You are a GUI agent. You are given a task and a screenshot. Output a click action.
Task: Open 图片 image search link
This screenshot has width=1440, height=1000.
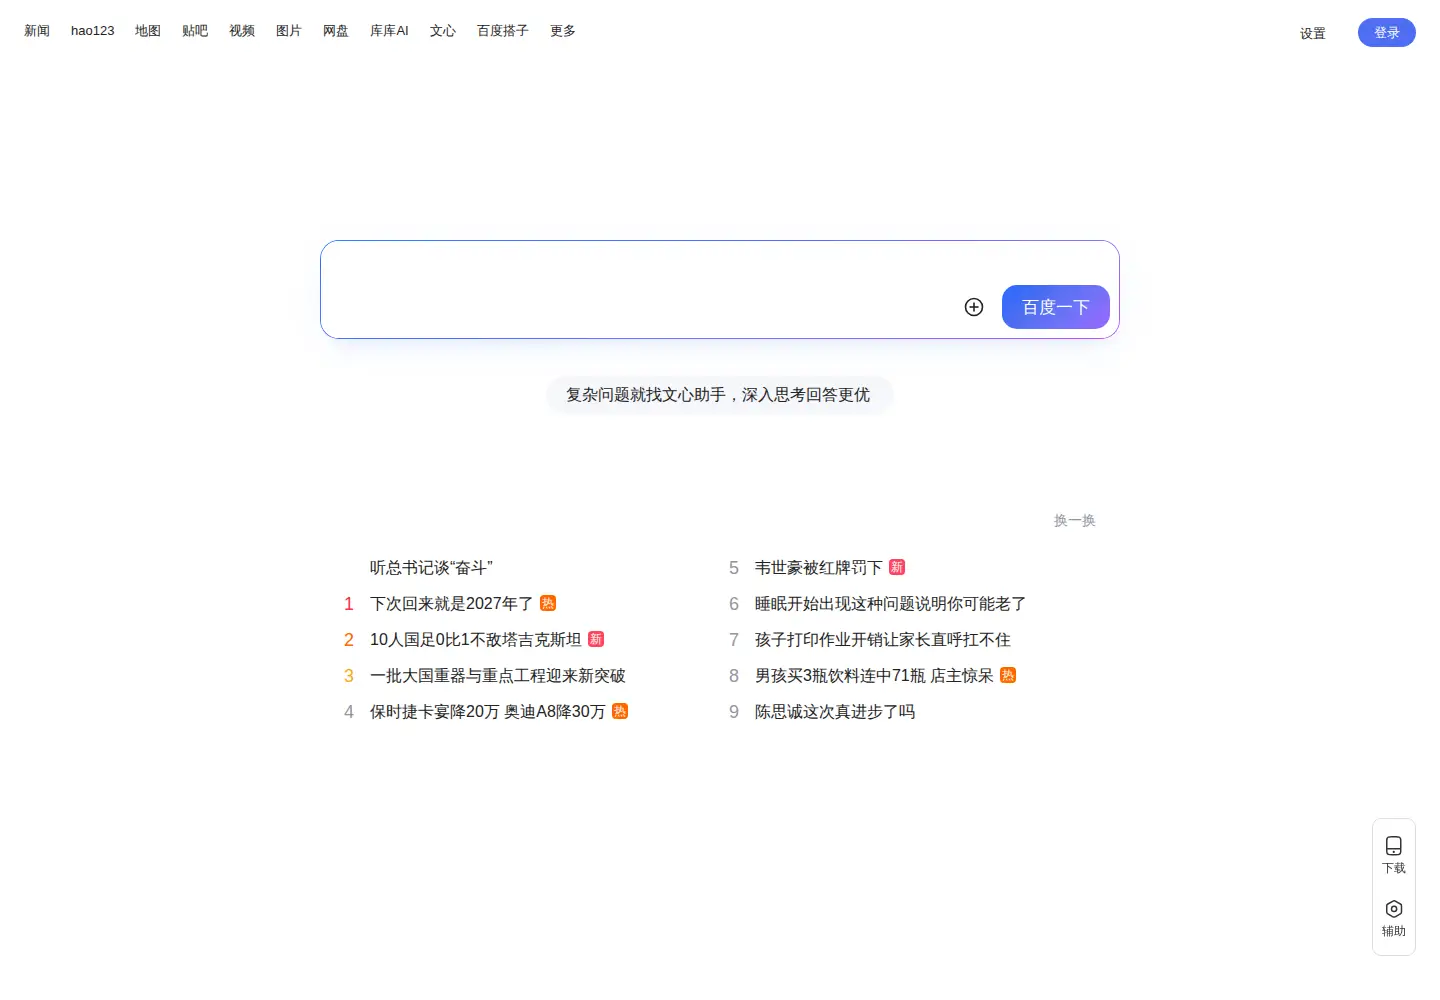[x=289, y=31]
